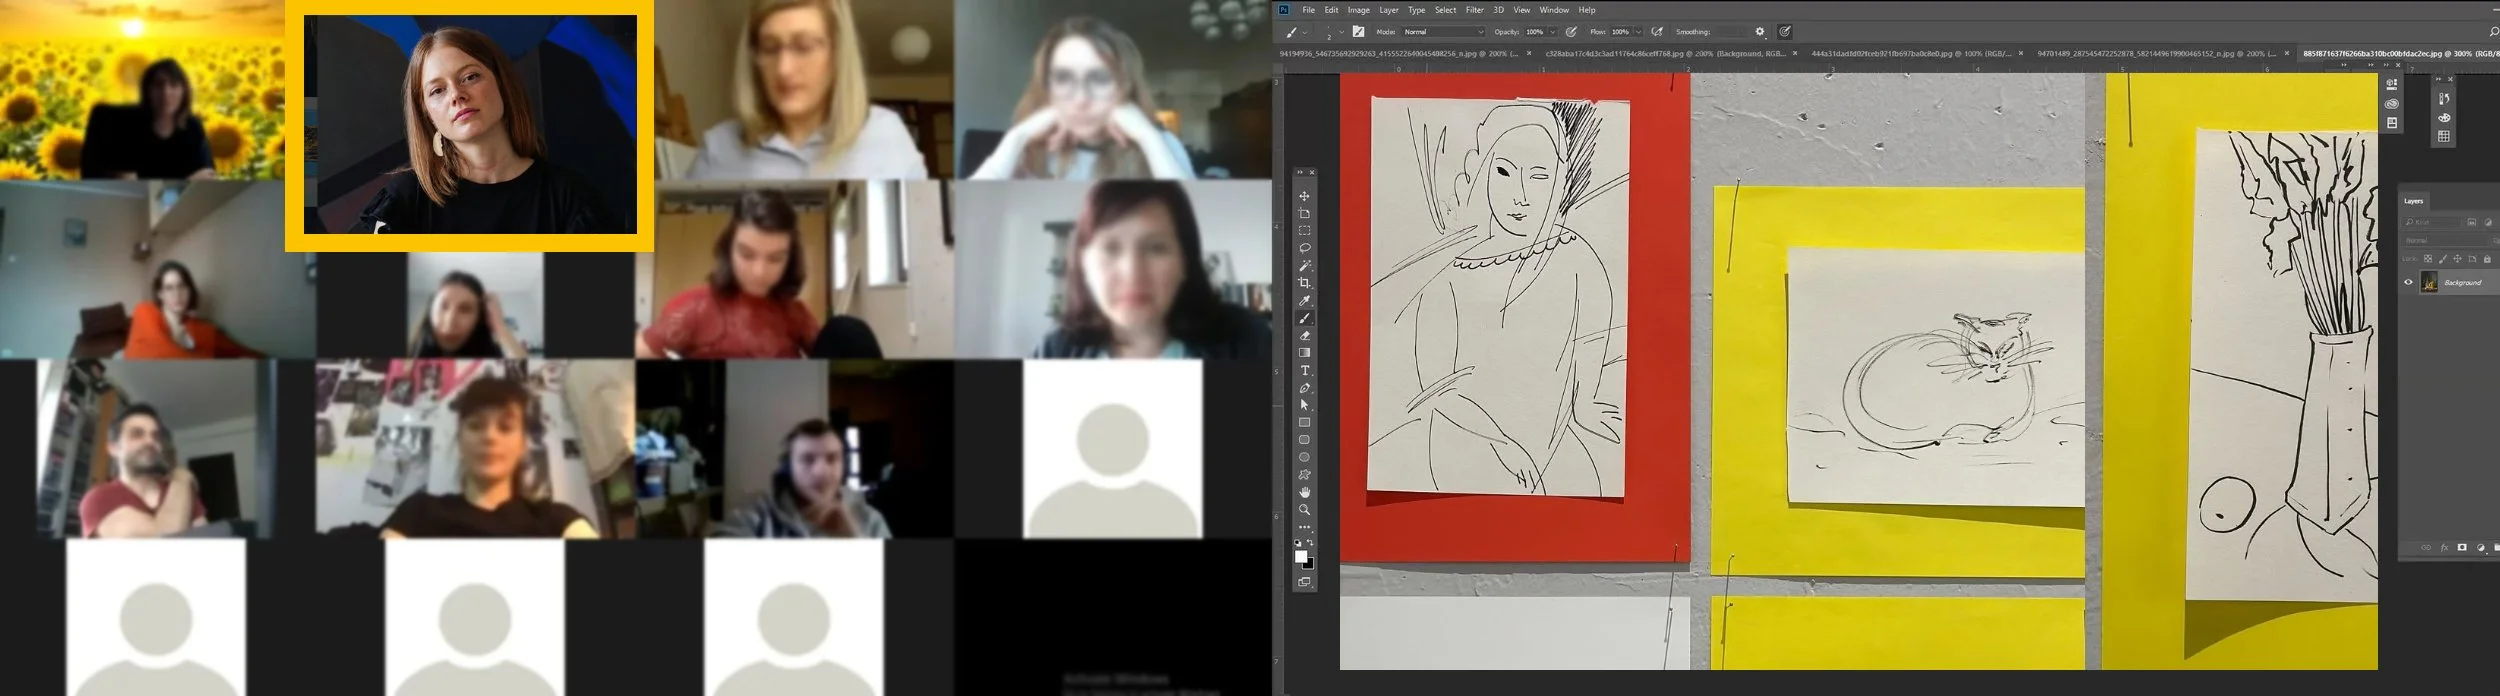This screenshot has width=2500, height=696.
Task: Open the Image menu
Action: tap(1358, 10)
